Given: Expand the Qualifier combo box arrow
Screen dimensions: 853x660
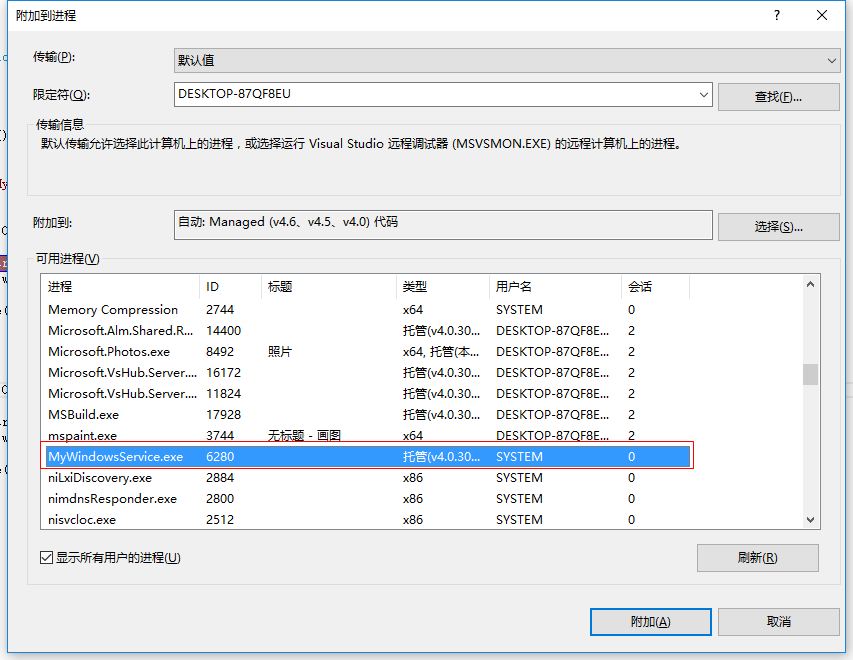Looking at the screenshot, I should tap(704, 95).
